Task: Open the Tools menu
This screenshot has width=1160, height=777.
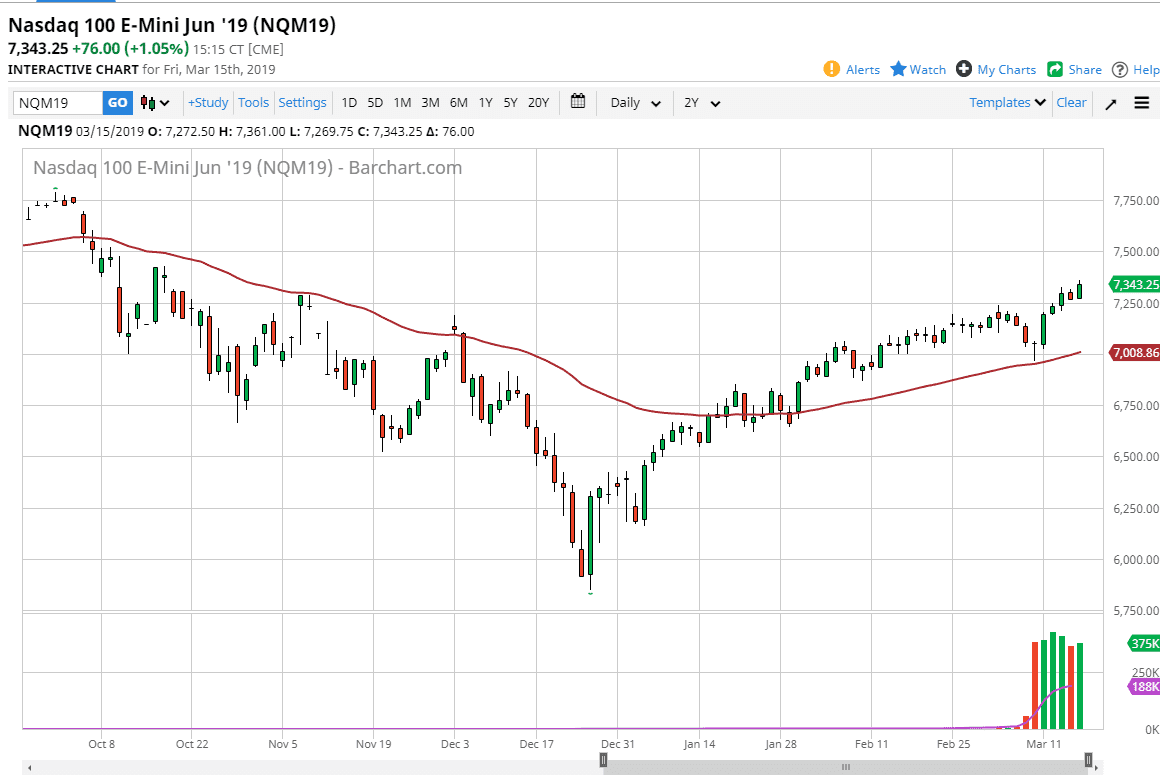Action: click(x=253, y=102)
